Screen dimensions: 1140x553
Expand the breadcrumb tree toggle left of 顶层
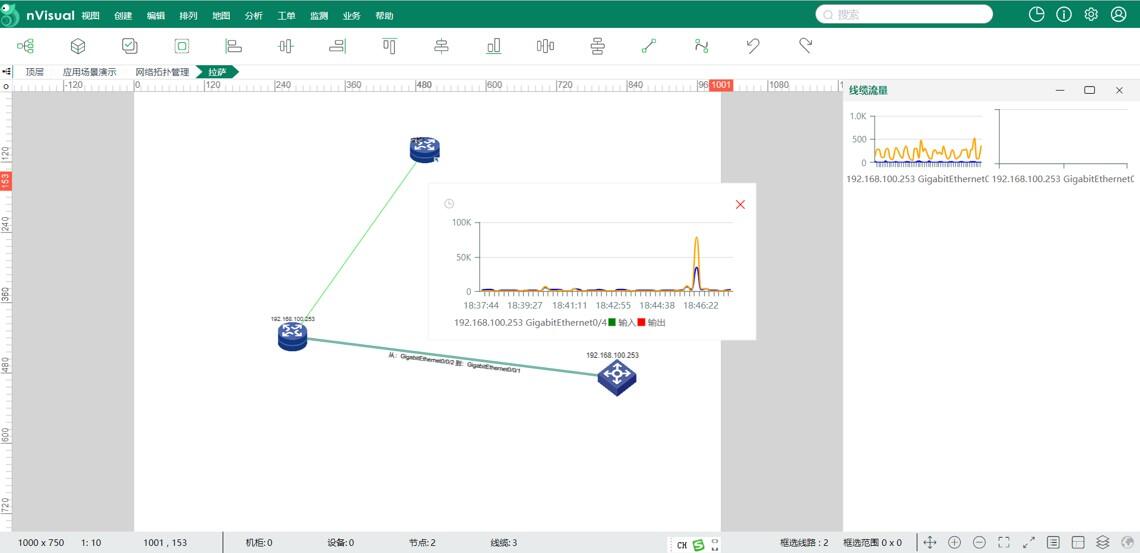click(x=7, y=72)
